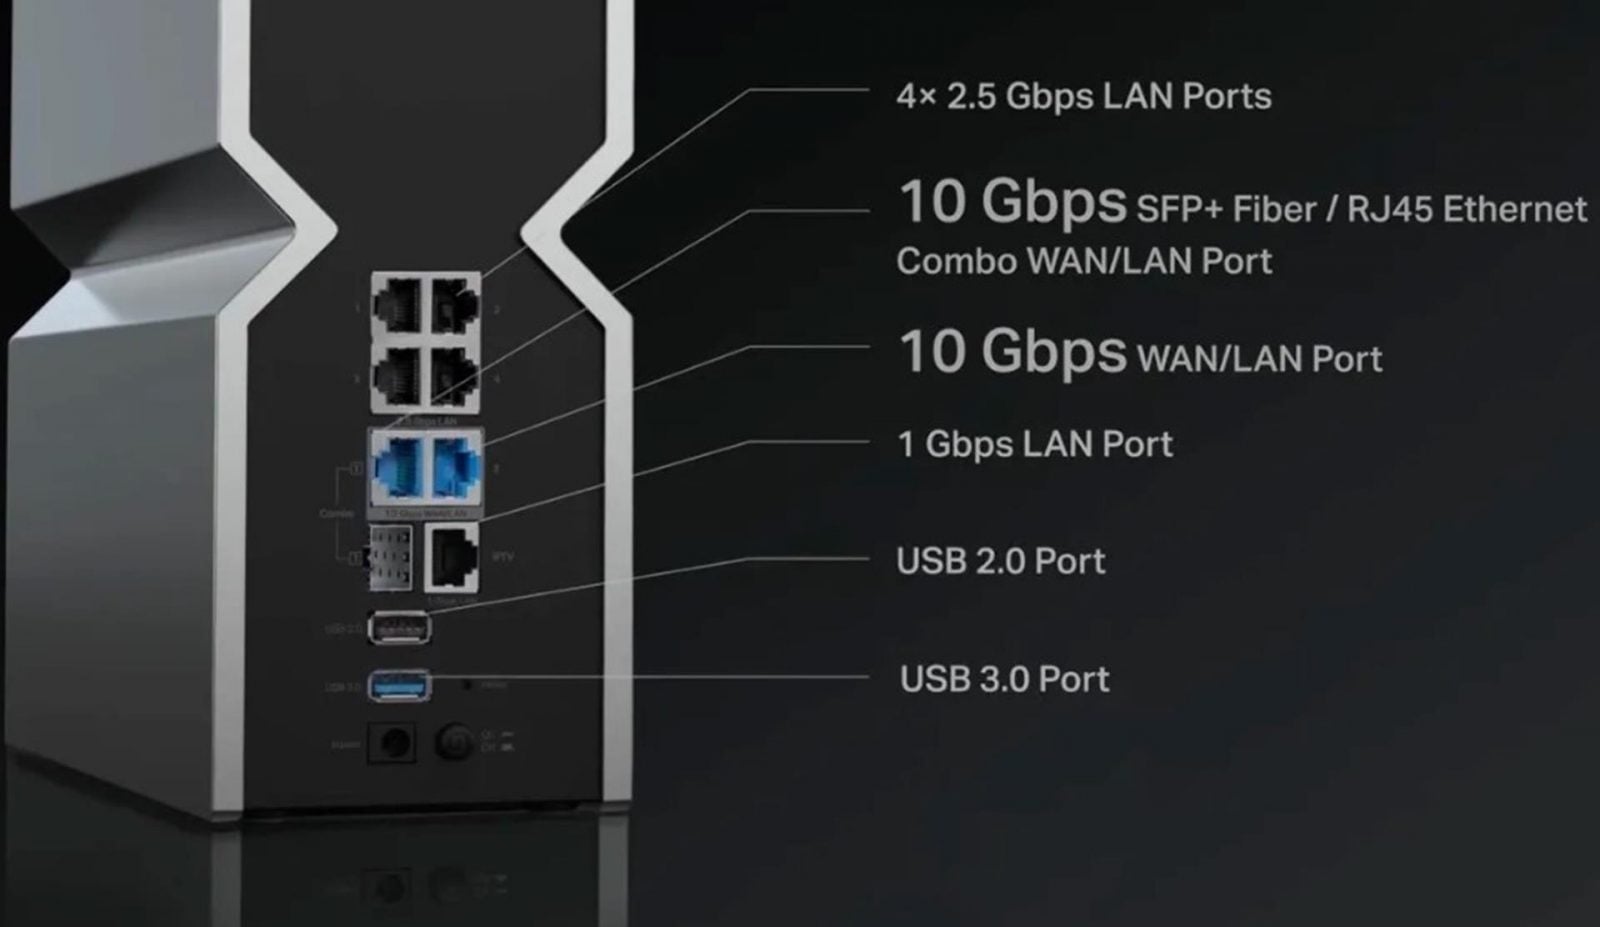1600x927 pixels.
Task: Click the "Combo WAN/LAN Port" text line
Action: pos(1084,261)
